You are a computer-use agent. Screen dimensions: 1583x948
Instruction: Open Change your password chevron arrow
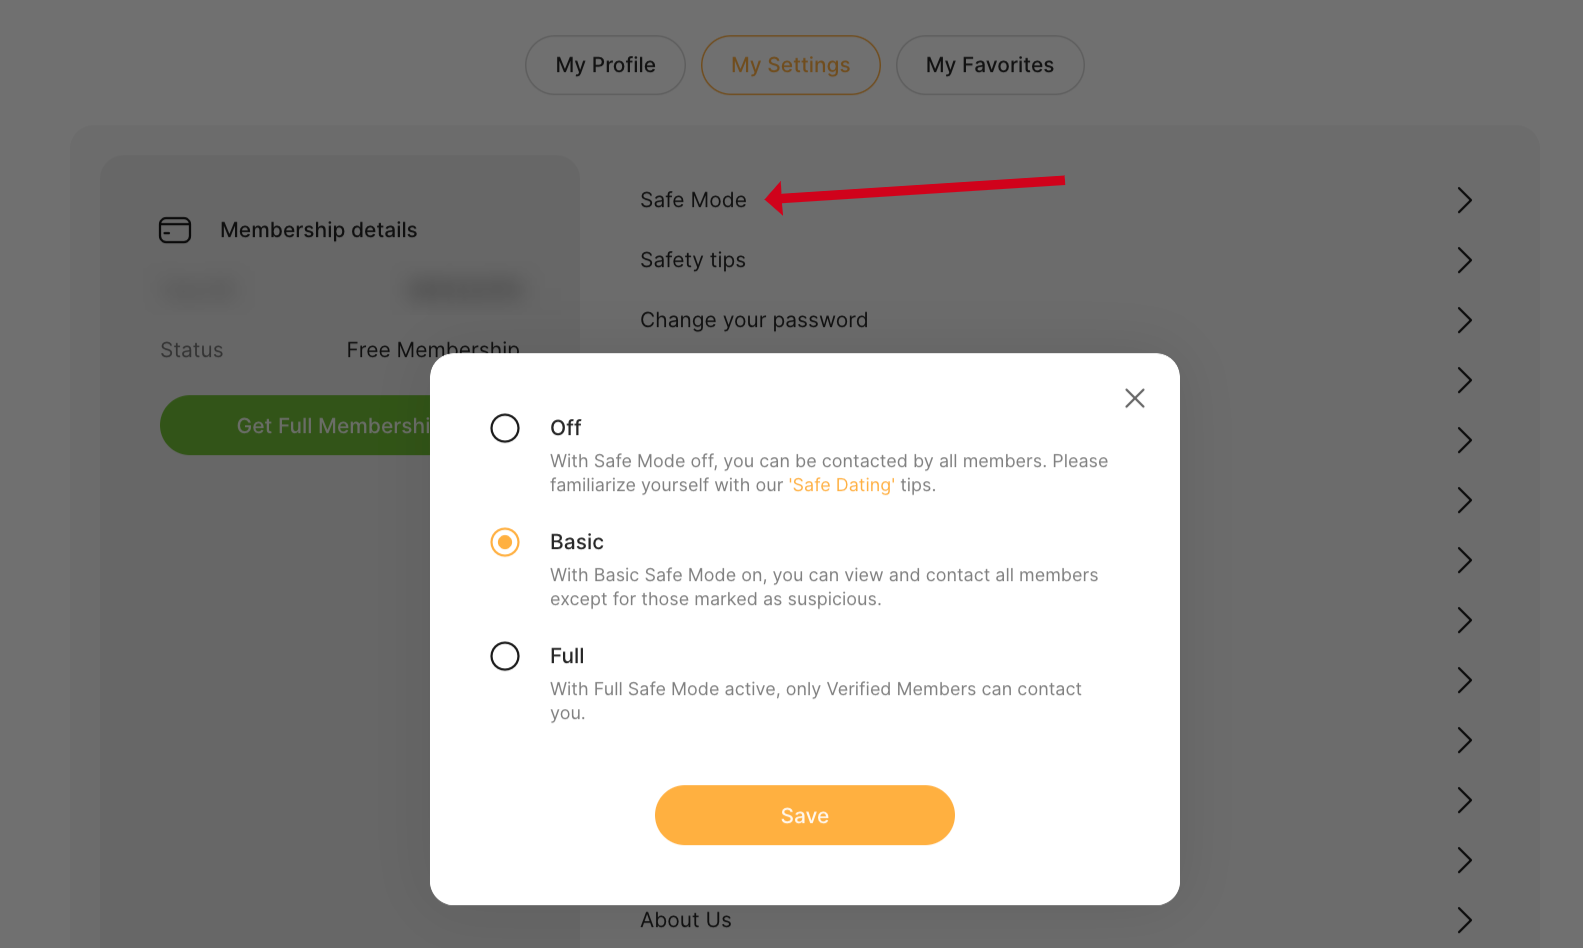coord(1464,320)
